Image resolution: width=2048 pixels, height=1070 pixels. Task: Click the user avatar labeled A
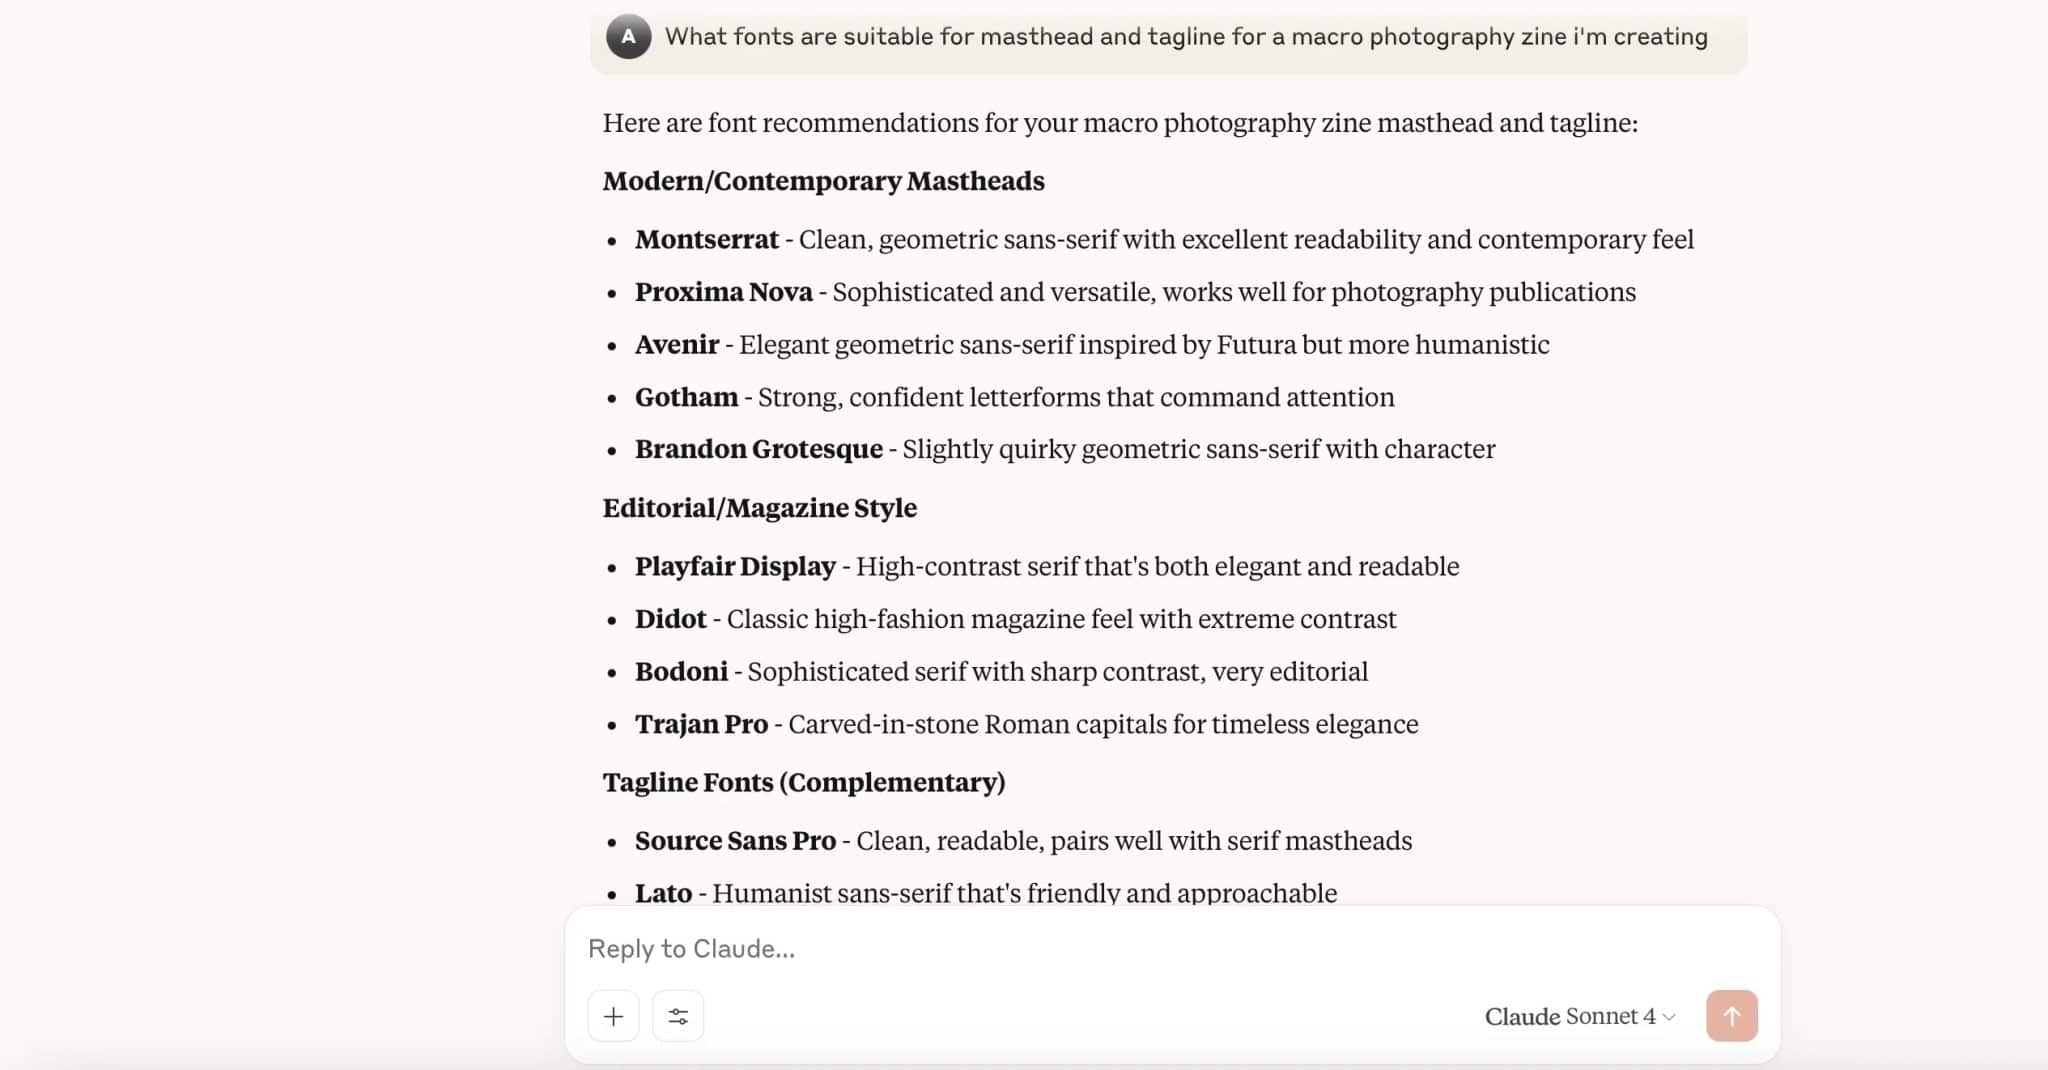(629, 37)
